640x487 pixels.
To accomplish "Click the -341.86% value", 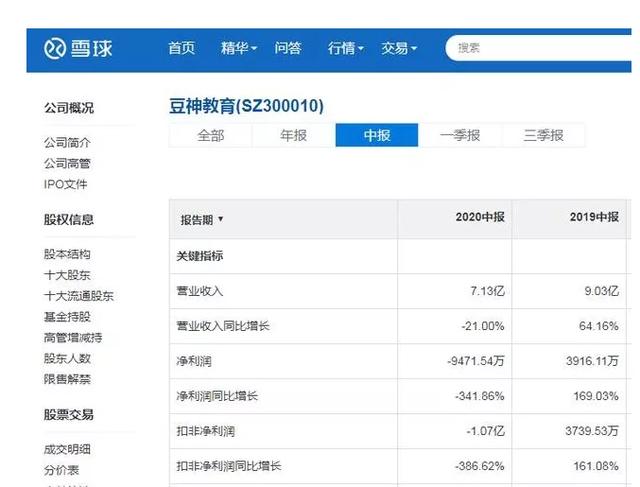I will pyautogui.click(x=480, y=396).
